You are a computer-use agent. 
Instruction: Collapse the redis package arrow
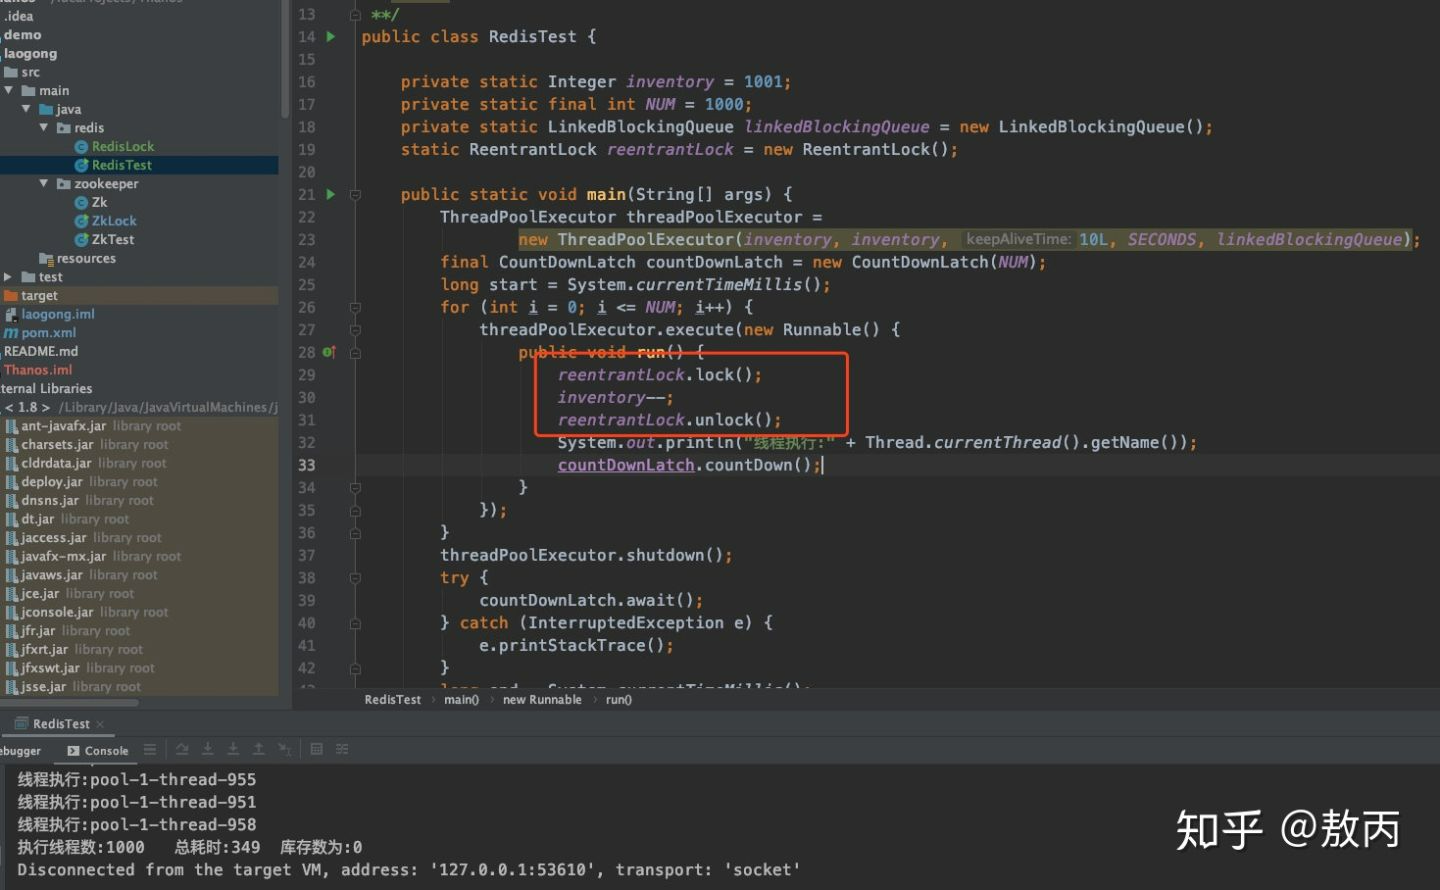tap(44, 127)
